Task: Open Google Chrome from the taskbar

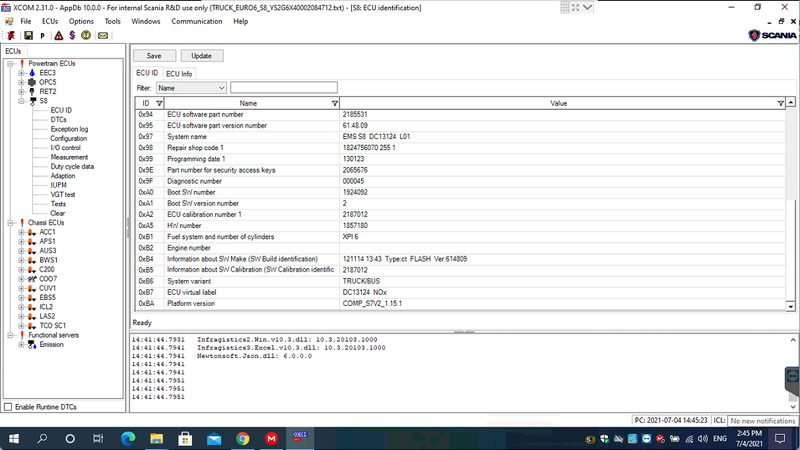Action: [x=242, y=439]
